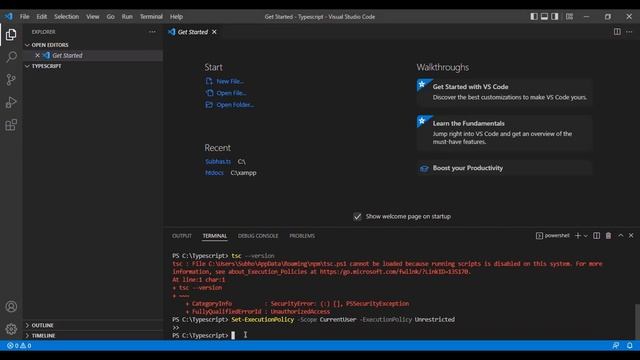
Task: Open the Accounts menu icon
Action: click(11, 307)
